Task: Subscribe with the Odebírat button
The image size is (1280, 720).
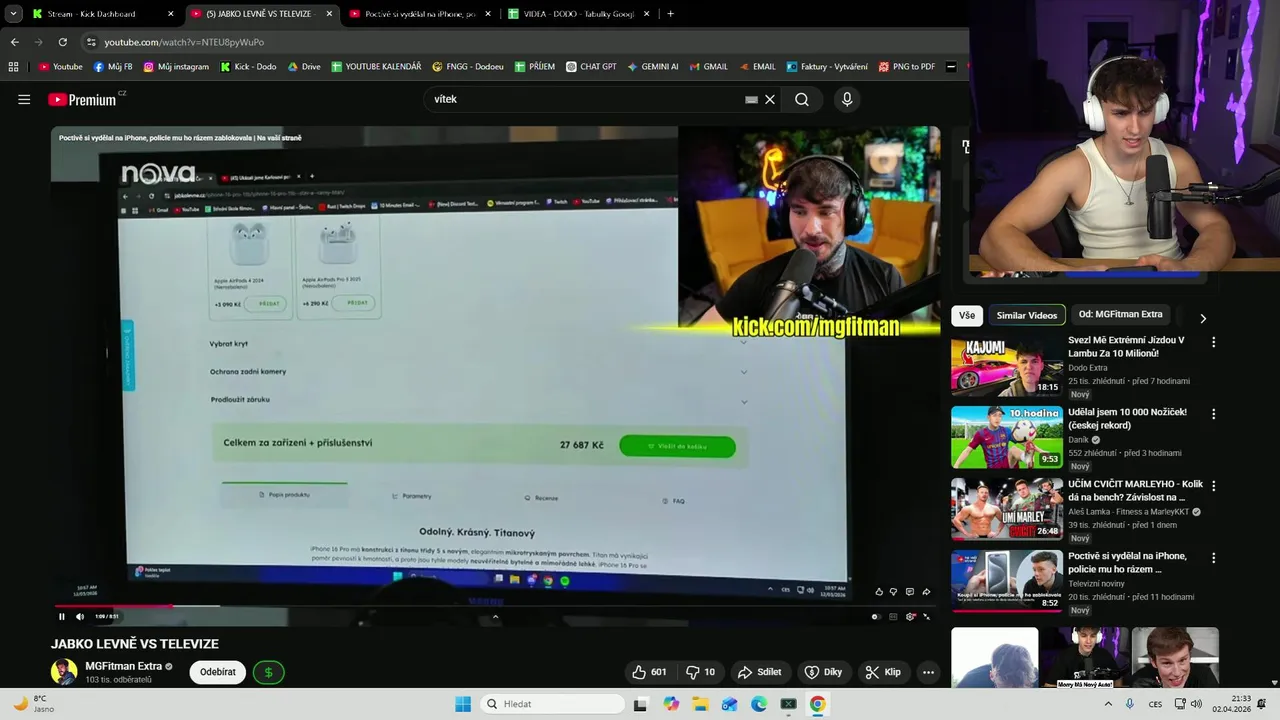Action: pyautogui.click(x=218, y=672)
